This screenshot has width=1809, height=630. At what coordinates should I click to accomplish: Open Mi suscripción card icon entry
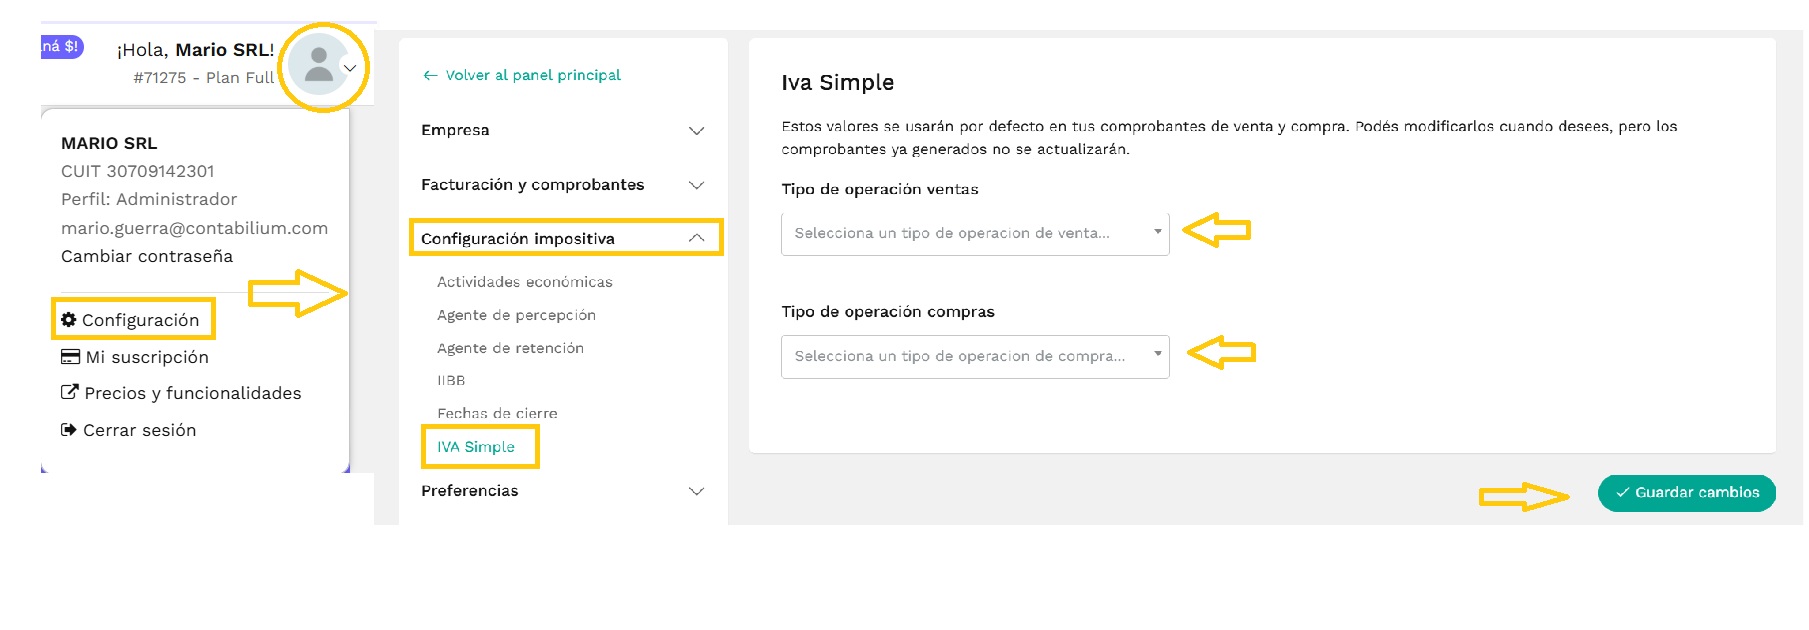(x=70, y=357)
